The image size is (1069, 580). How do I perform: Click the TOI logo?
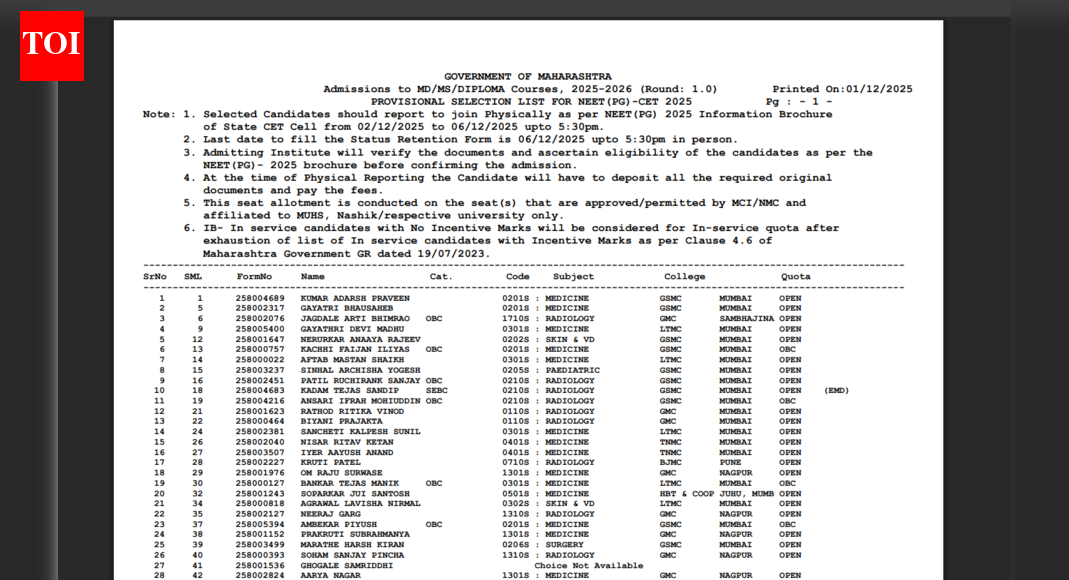click(x=51, y=46)
